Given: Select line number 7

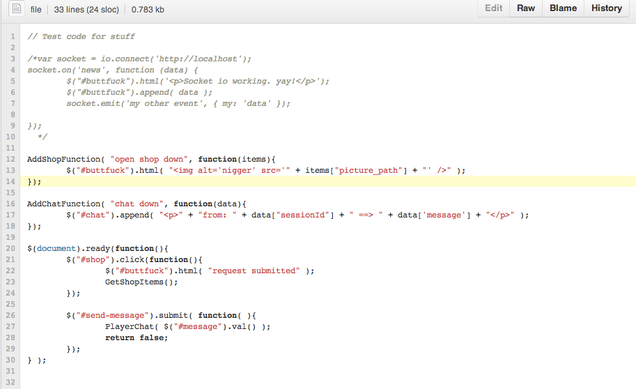Looking at the screenshot, I should 13,103.
